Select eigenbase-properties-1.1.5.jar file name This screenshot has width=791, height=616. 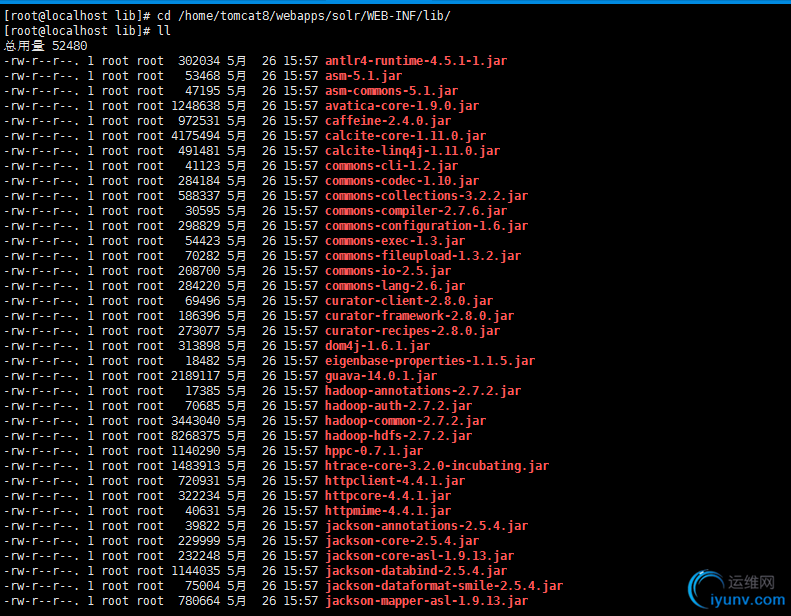(430, 361)
